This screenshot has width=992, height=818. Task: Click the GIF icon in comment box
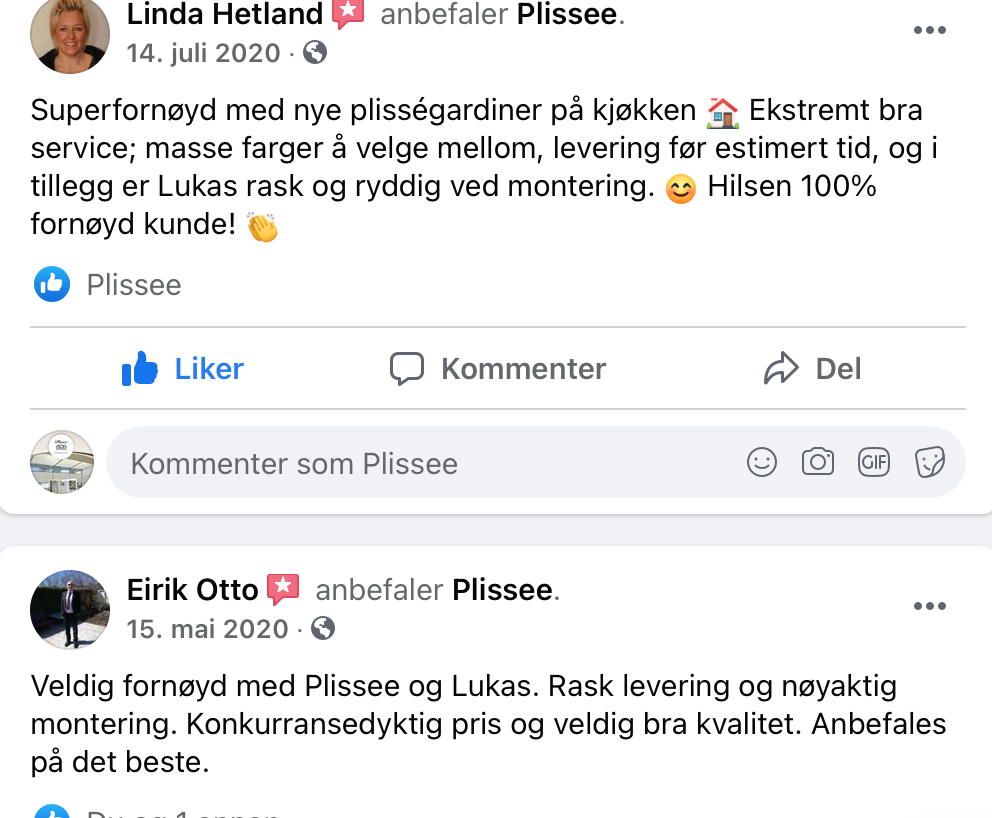point(874,462)
